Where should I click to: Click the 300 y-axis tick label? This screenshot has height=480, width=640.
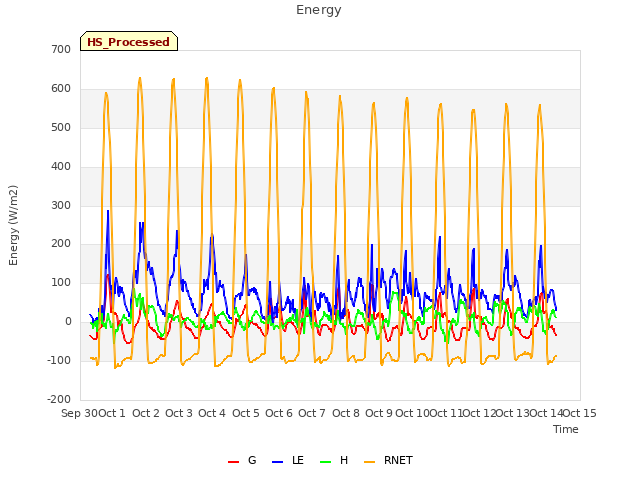61,205
